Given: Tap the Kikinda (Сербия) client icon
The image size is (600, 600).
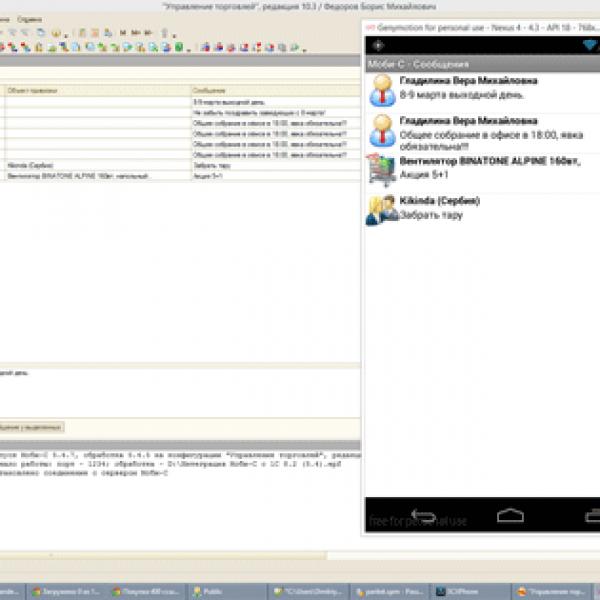Looking at the screenshot, I should (x=380, y=208).
